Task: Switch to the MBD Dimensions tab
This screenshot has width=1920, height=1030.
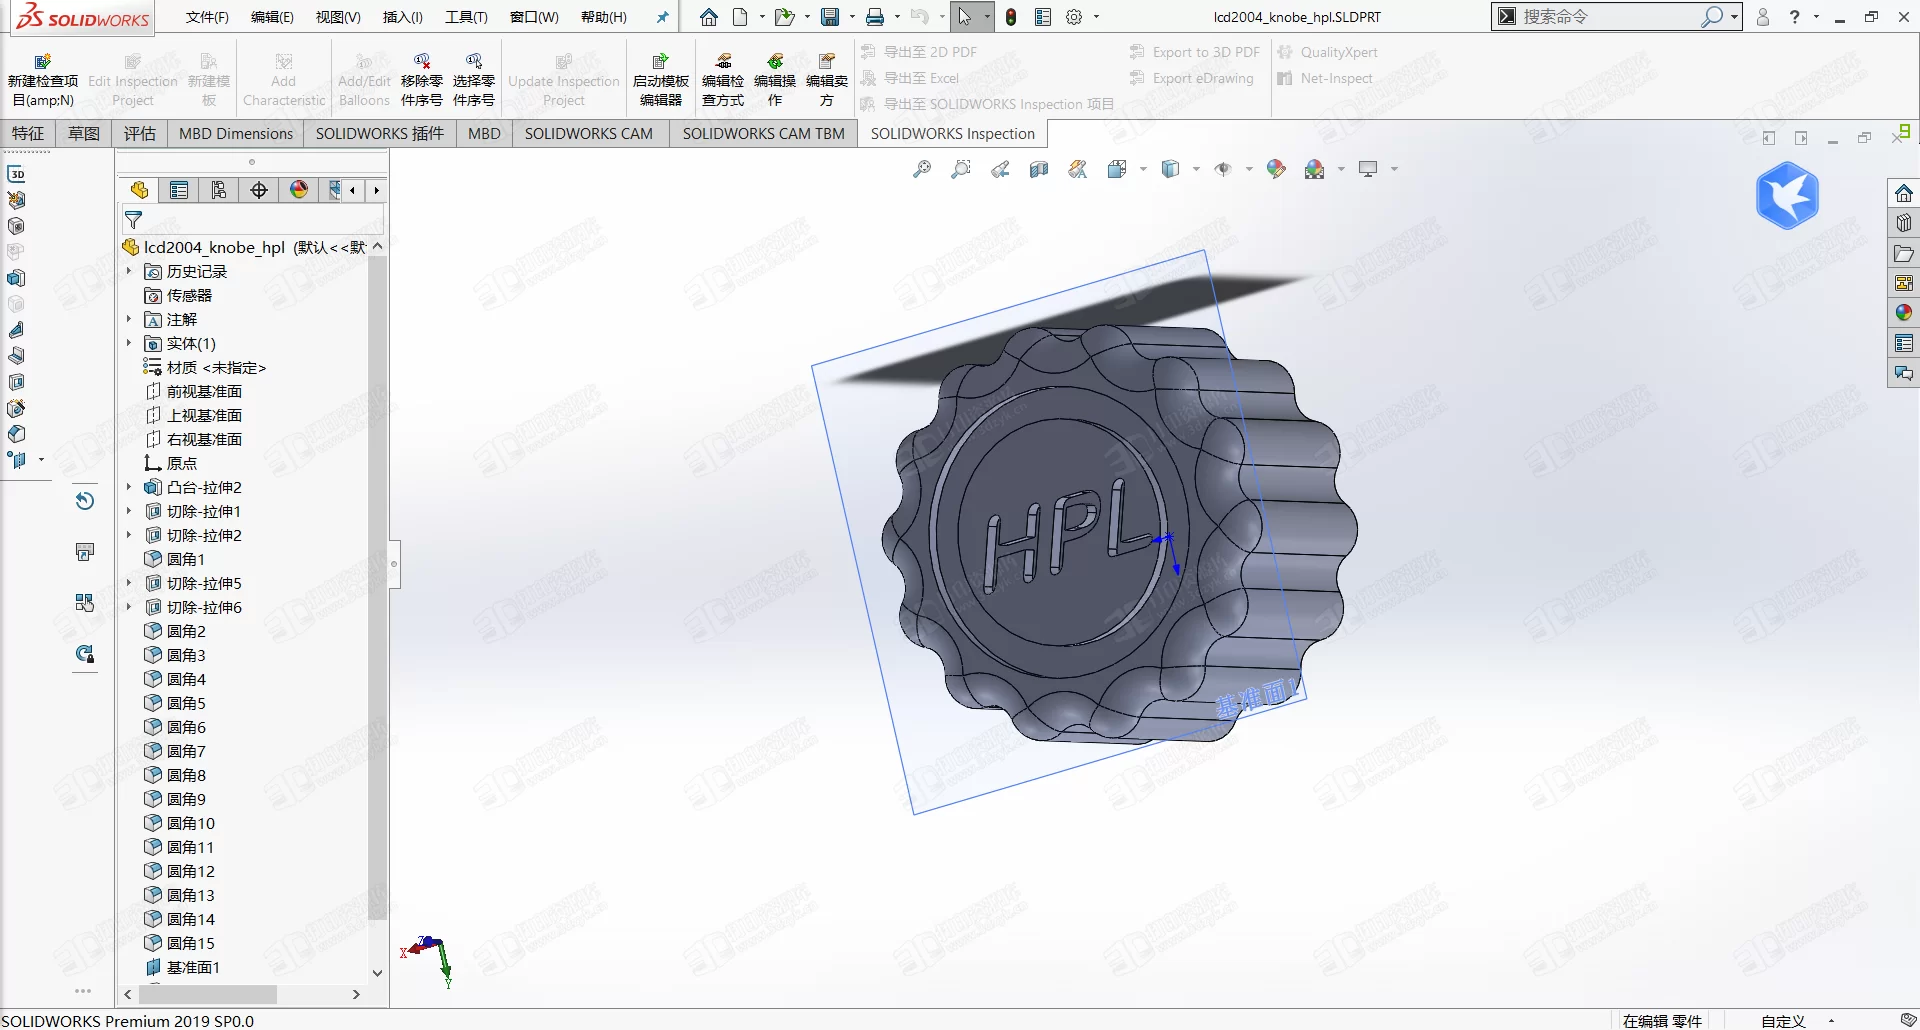Action: (x=236, y=133)
